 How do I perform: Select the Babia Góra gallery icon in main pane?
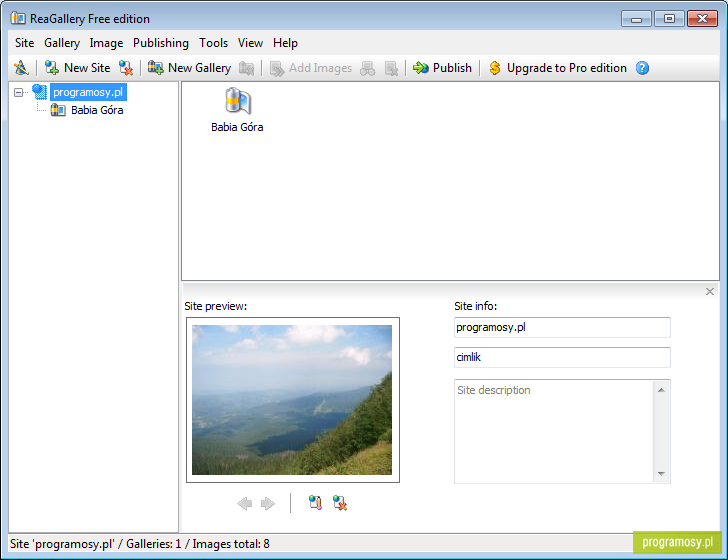coord(237,110)
